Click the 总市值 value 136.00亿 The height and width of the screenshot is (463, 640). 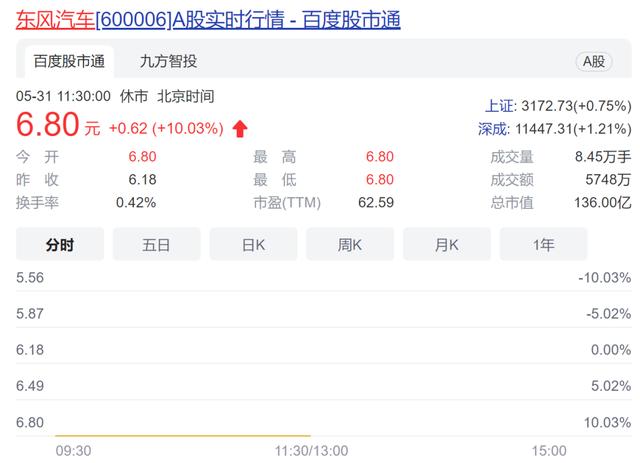pyautogui.click(x=603, y=203)
